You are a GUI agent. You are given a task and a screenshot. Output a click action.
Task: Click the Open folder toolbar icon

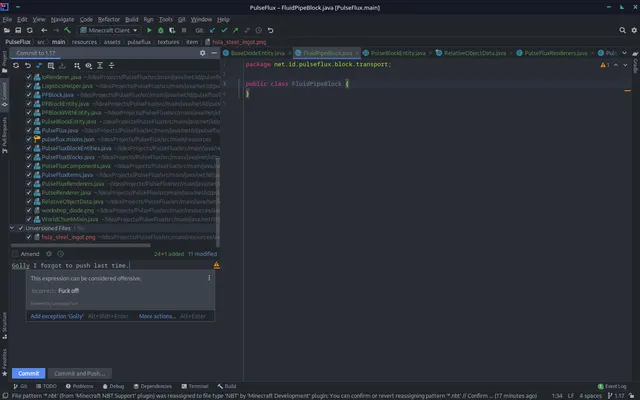(x=7, y=30)
